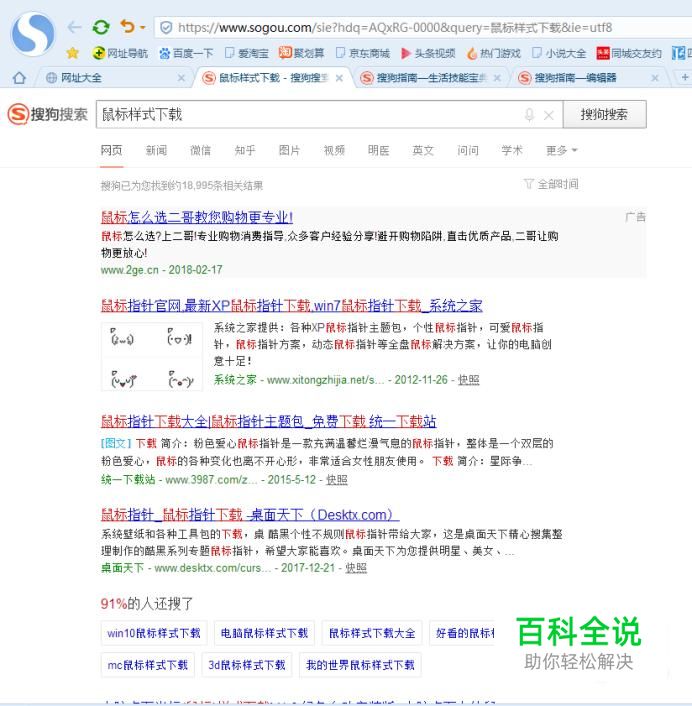The width and height of the screenshot is (692, 706).
Task: Close the 搜狗指南—生活技能宝典 tab
Action: tap(497, 78)
